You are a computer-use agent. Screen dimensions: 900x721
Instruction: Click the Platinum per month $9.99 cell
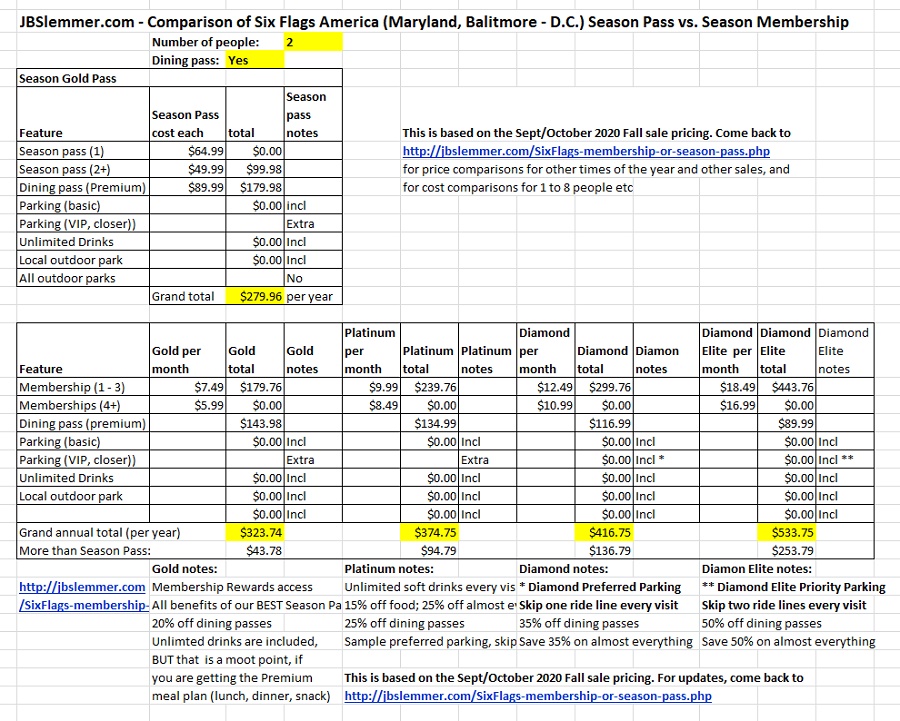point(371,387)
